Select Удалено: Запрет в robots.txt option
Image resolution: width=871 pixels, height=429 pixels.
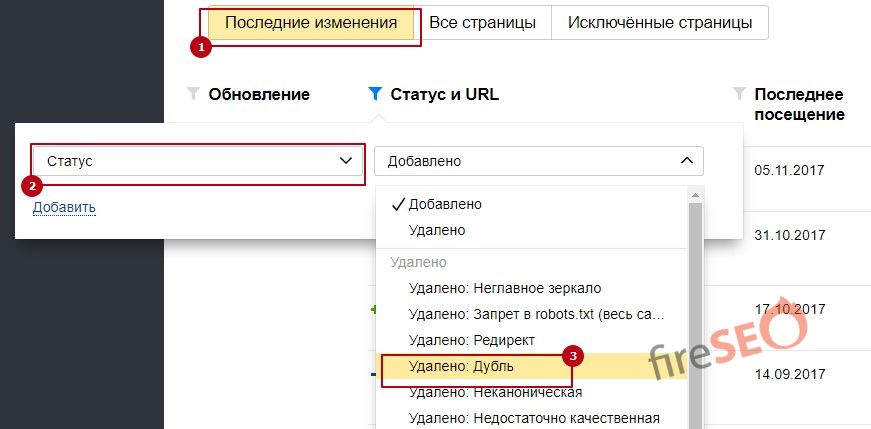[x=532, y=314]
